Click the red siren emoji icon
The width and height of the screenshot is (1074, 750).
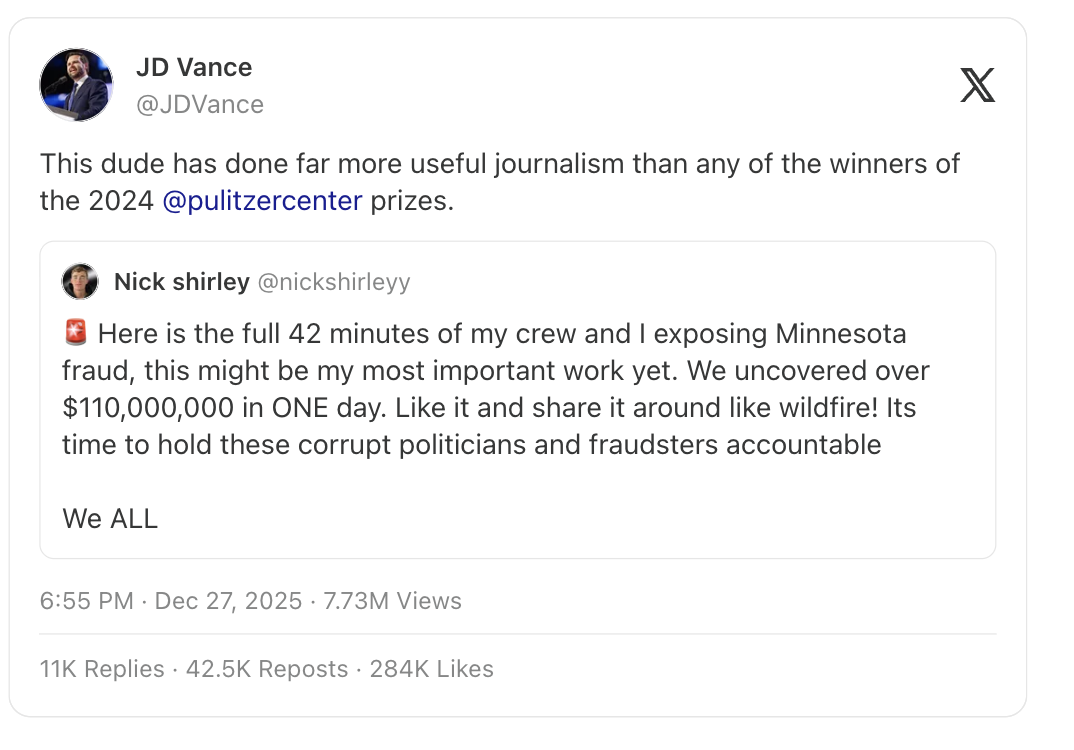[75, 332]
